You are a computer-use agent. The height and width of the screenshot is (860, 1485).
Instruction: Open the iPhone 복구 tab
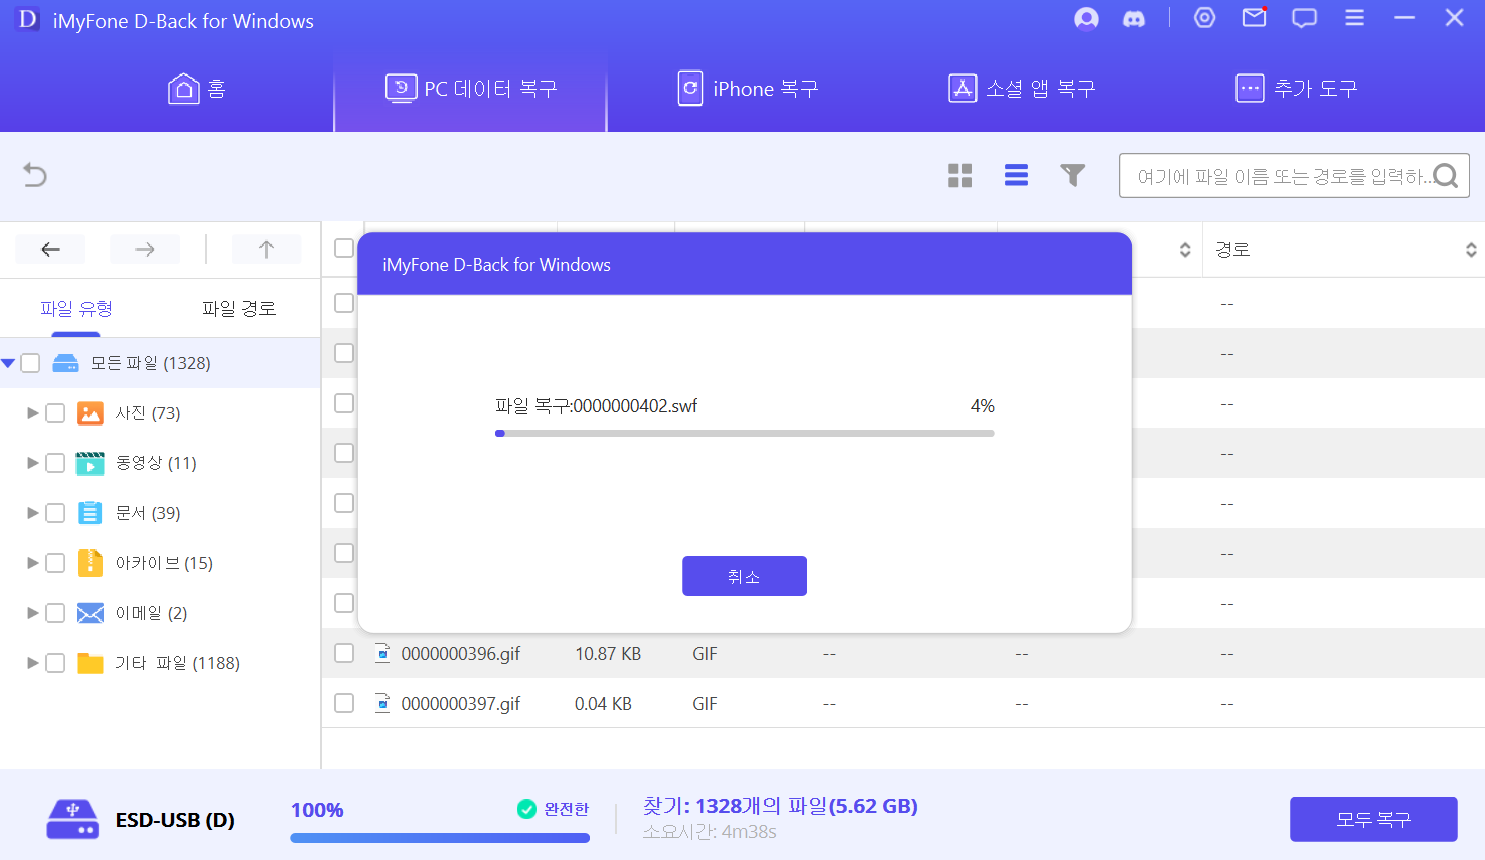pyautogui.click(x=748, y=89)
